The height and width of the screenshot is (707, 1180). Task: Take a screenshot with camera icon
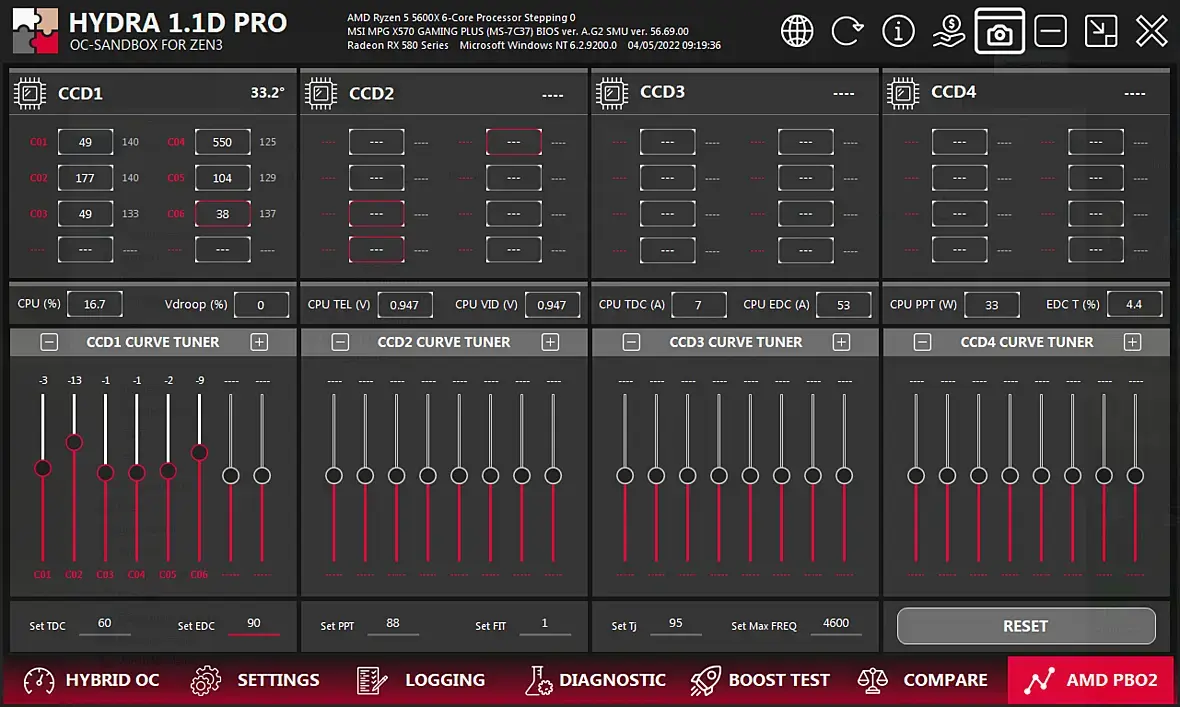pos(999,32)
